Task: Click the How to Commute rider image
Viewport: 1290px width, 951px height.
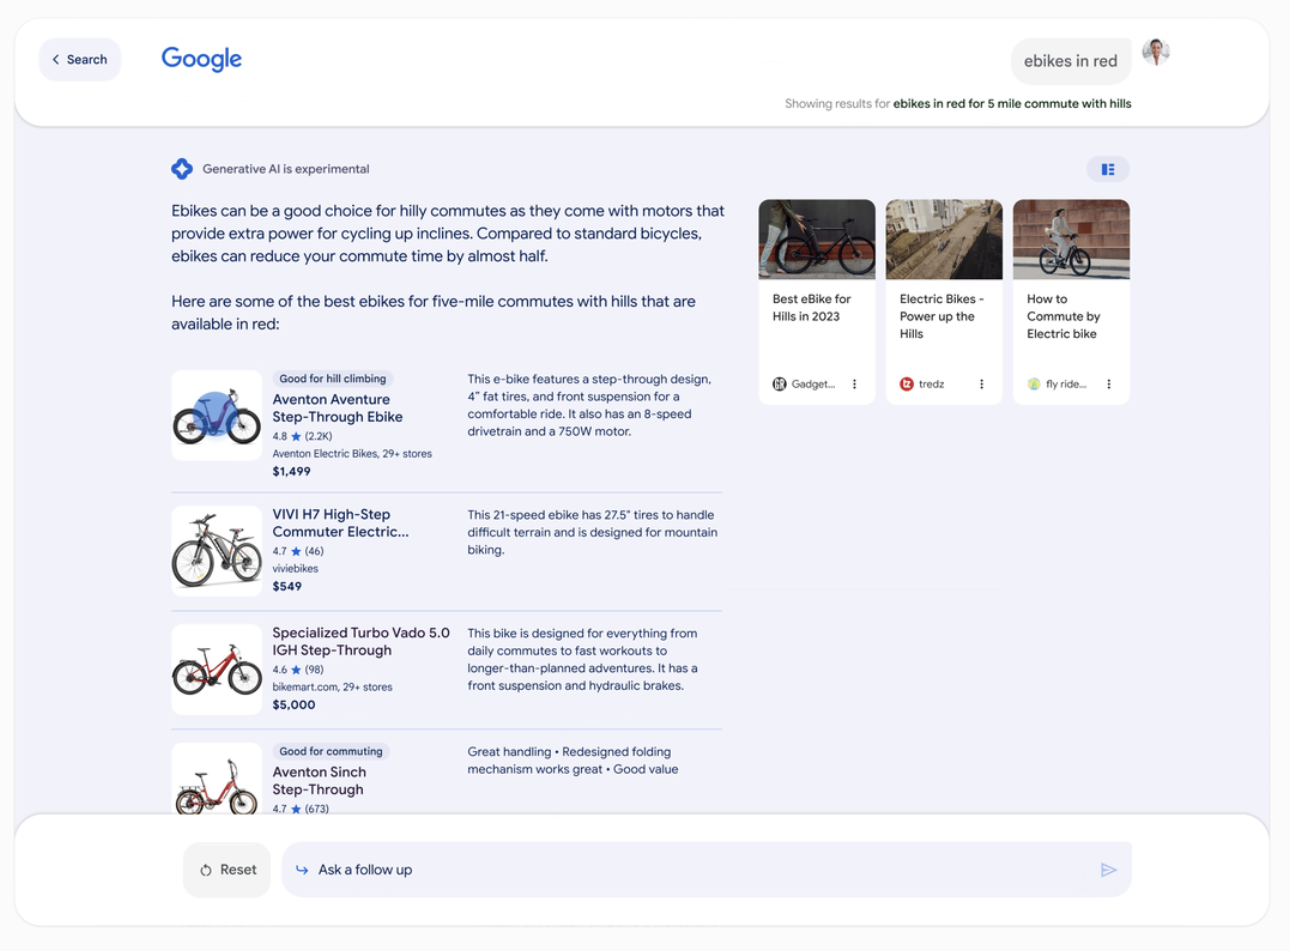Action: click(x=1071, y=239)
